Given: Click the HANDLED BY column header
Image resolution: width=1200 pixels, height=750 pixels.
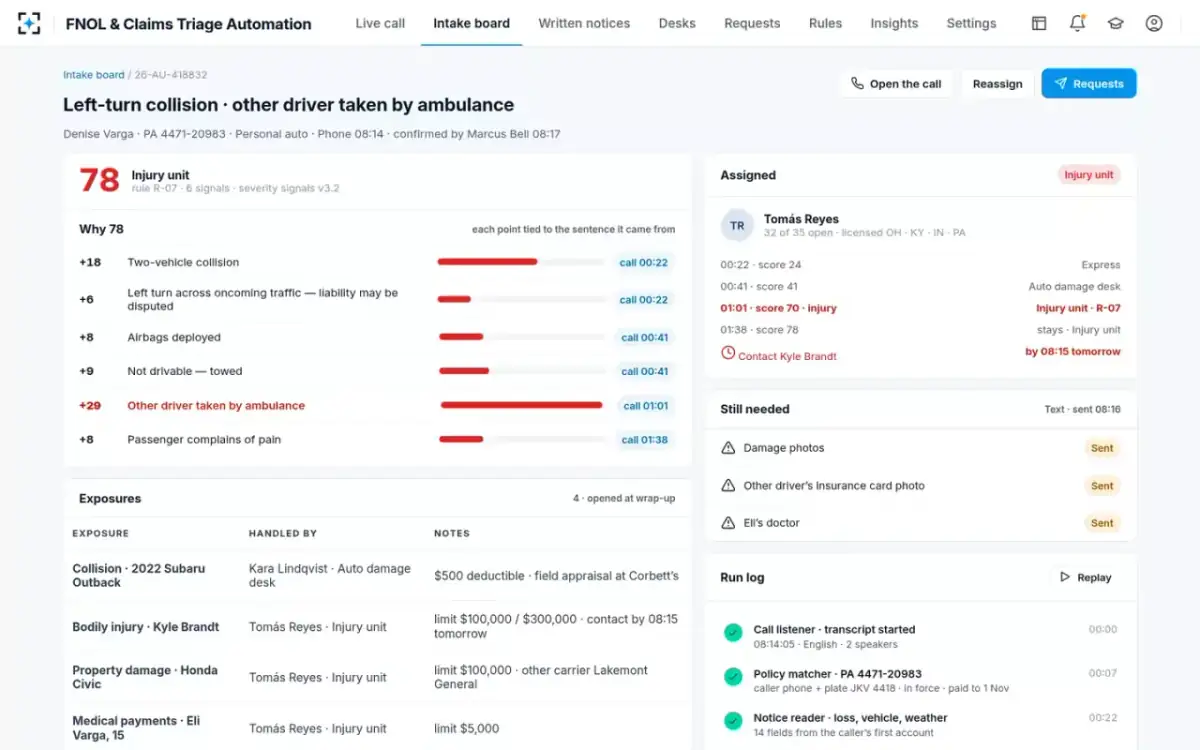Looking at the screenshot, I should [282, 533].
